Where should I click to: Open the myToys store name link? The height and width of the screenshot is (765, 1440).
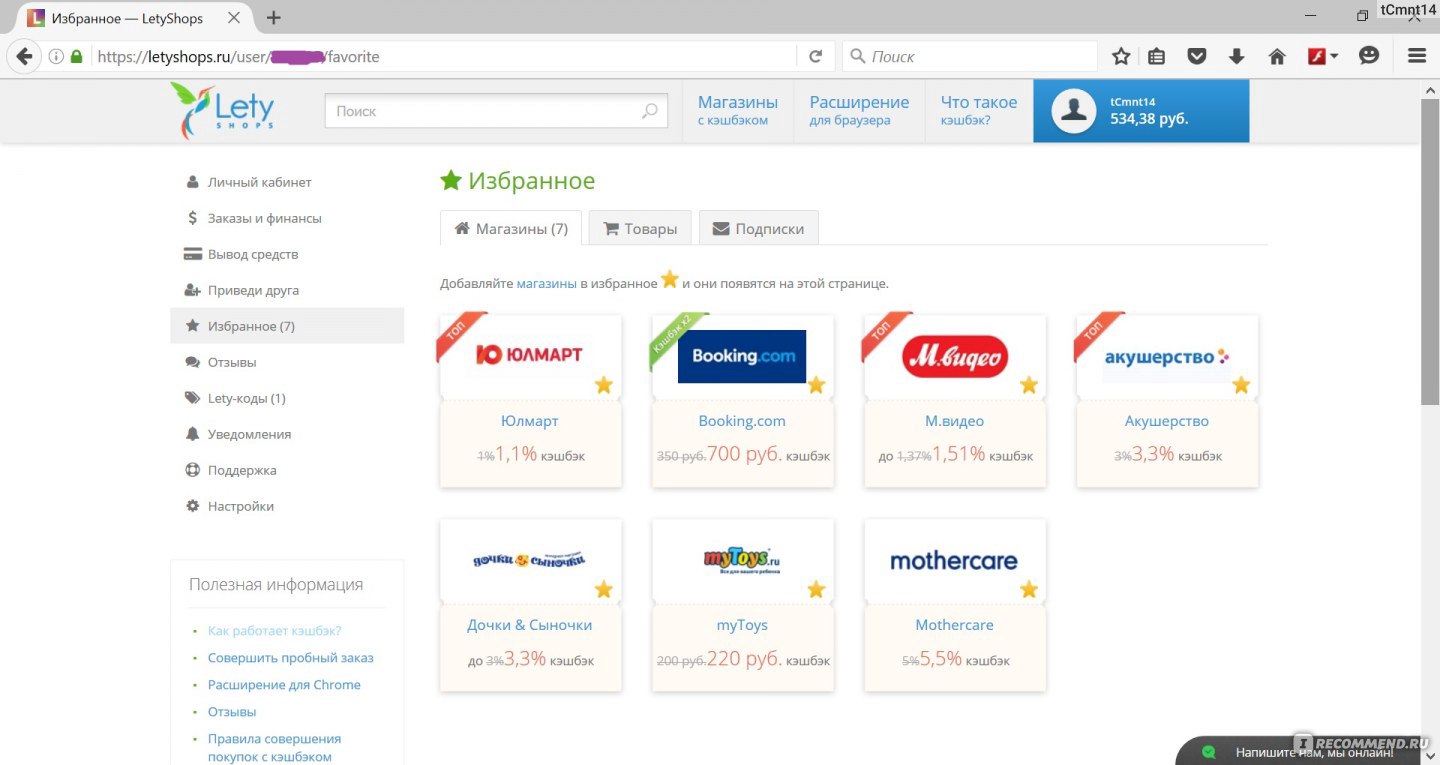tap(742, 625)
